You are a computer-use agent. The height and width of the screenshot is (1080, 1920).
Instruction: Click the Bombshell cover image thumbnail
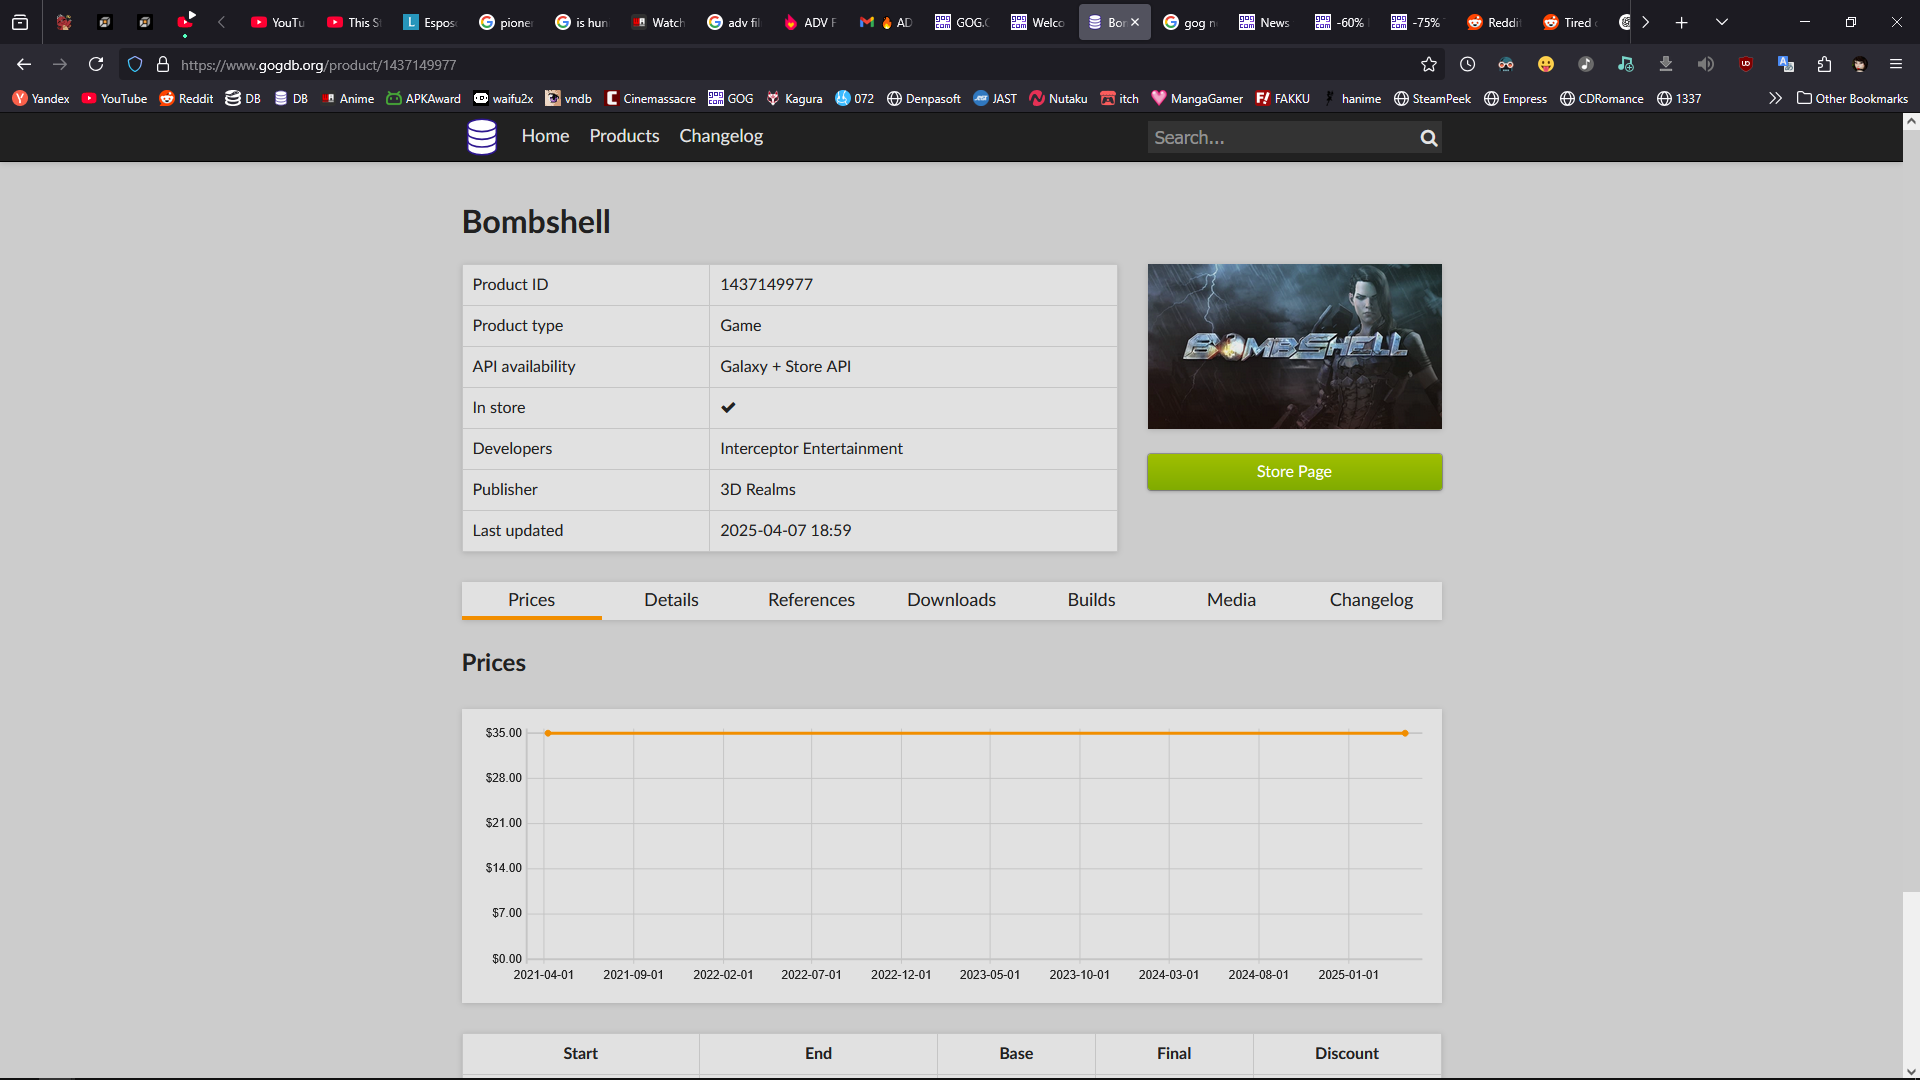pos(1294,346)
